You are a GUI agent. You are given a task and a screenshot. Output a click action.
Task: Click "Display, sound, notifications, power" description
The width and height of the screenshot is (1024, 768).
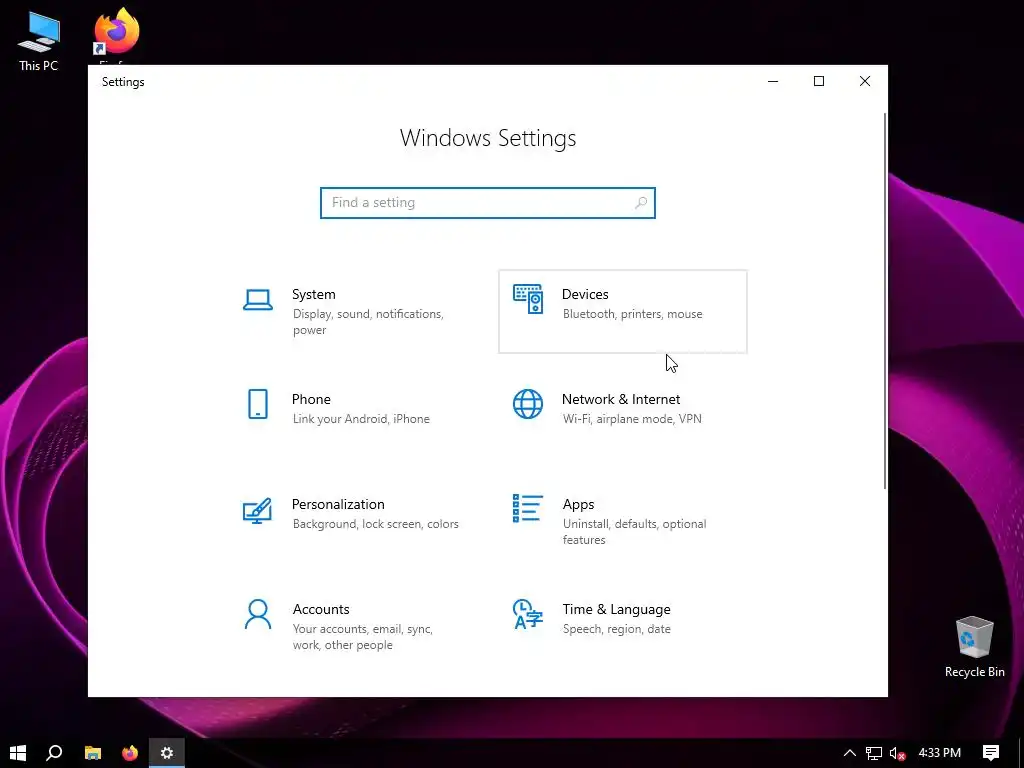point(368,322)
